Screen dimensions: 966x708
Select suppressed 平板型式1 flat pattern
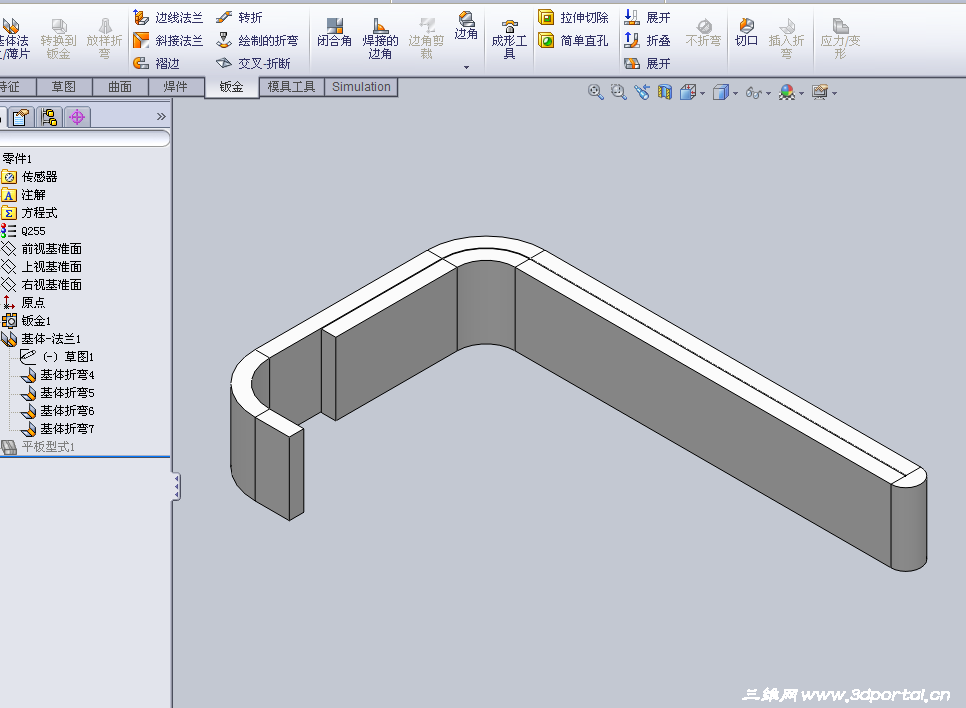point(38,447)
